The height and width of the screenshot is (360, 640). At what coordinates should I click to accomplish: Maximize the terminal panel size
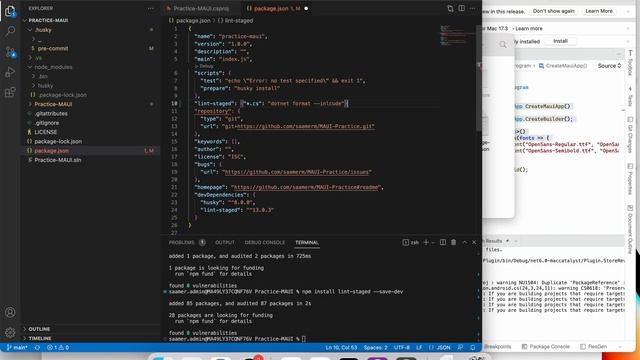[464, 242]
